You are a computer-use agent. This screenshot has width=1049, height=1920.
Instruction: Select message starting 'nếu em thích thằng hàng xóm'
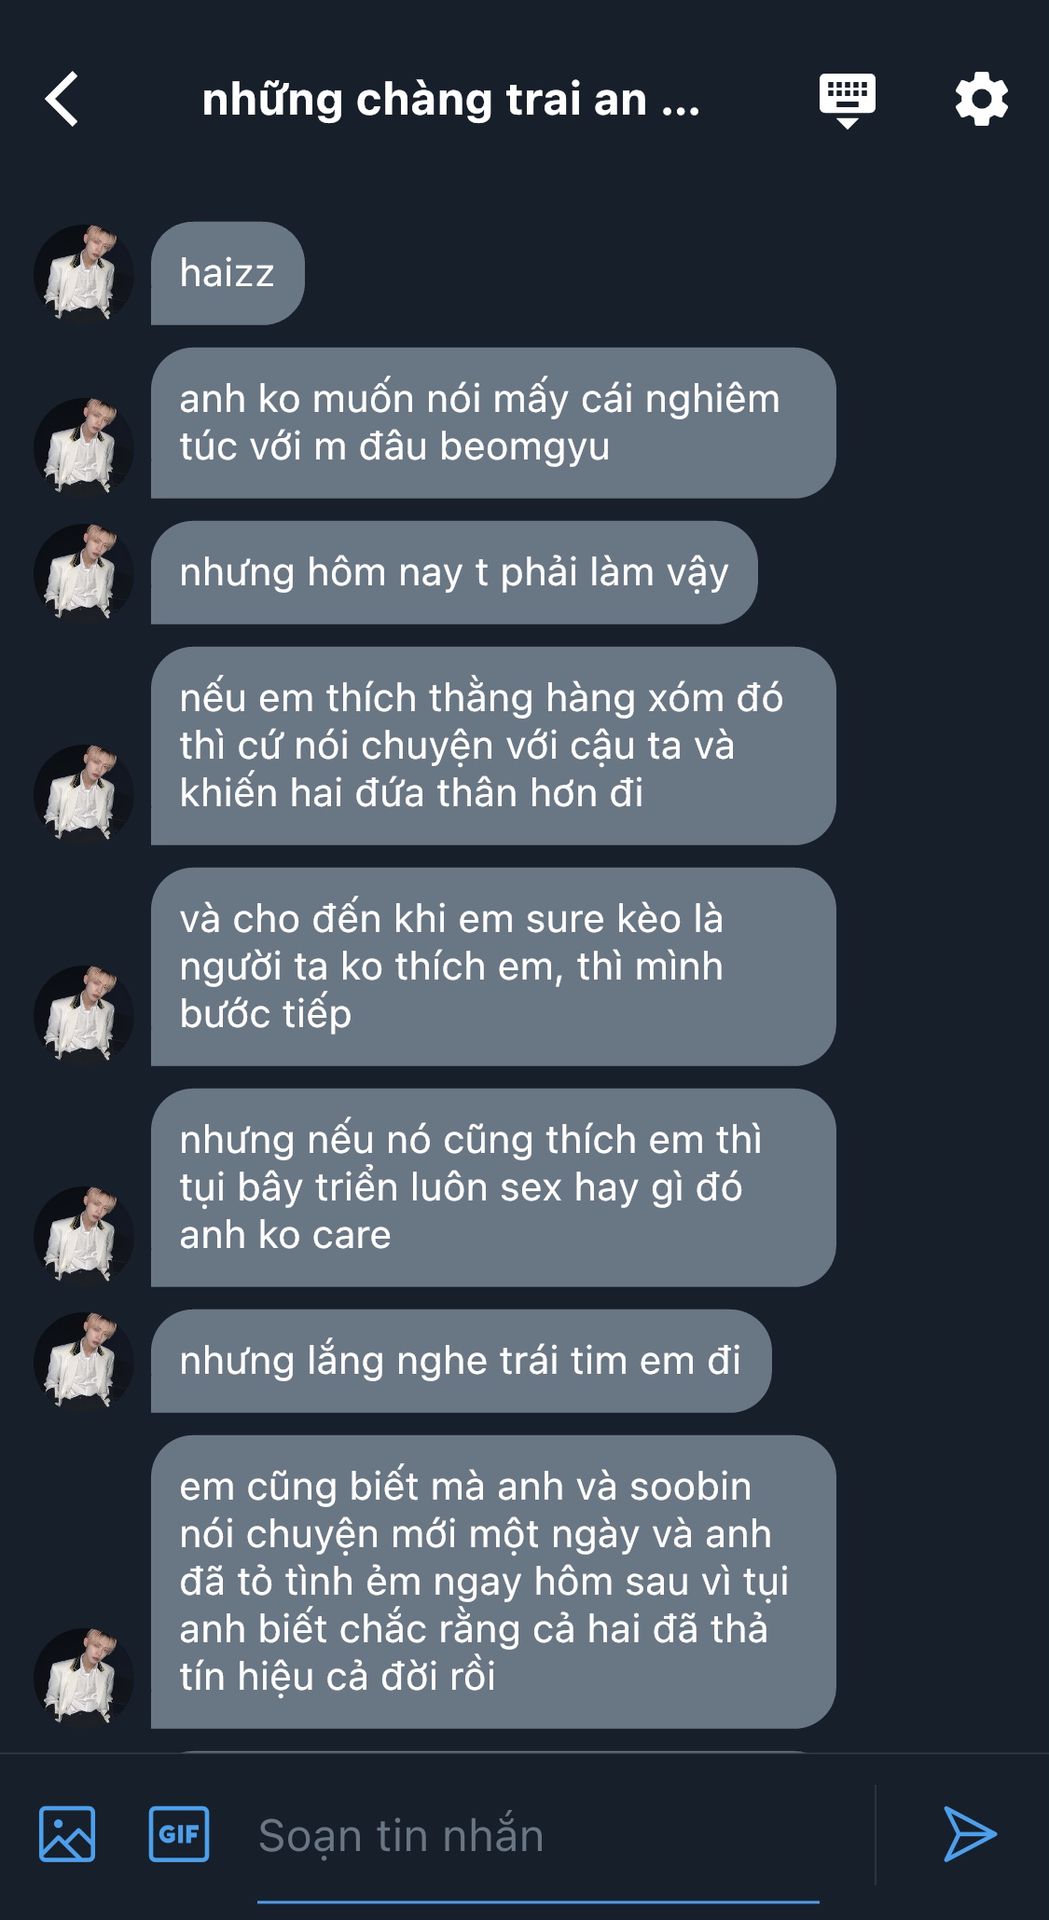[493, 746]
